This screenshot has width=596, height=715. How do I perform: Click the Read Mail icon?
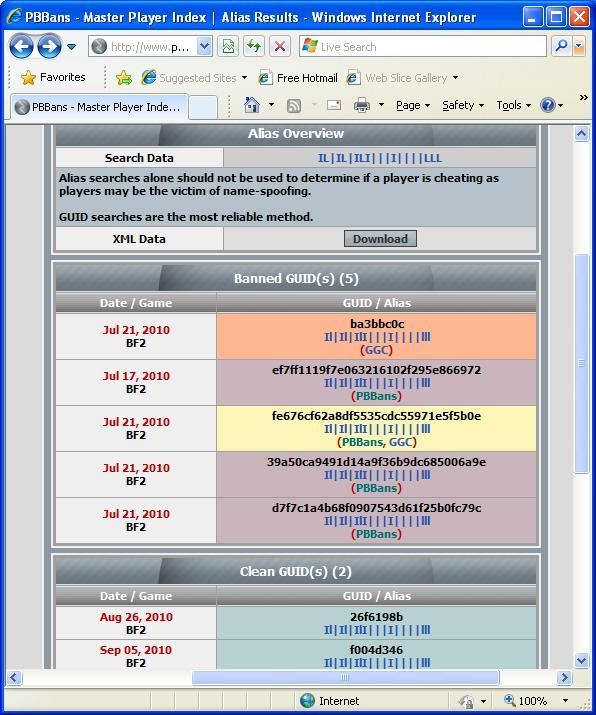(x=334, y=106)
